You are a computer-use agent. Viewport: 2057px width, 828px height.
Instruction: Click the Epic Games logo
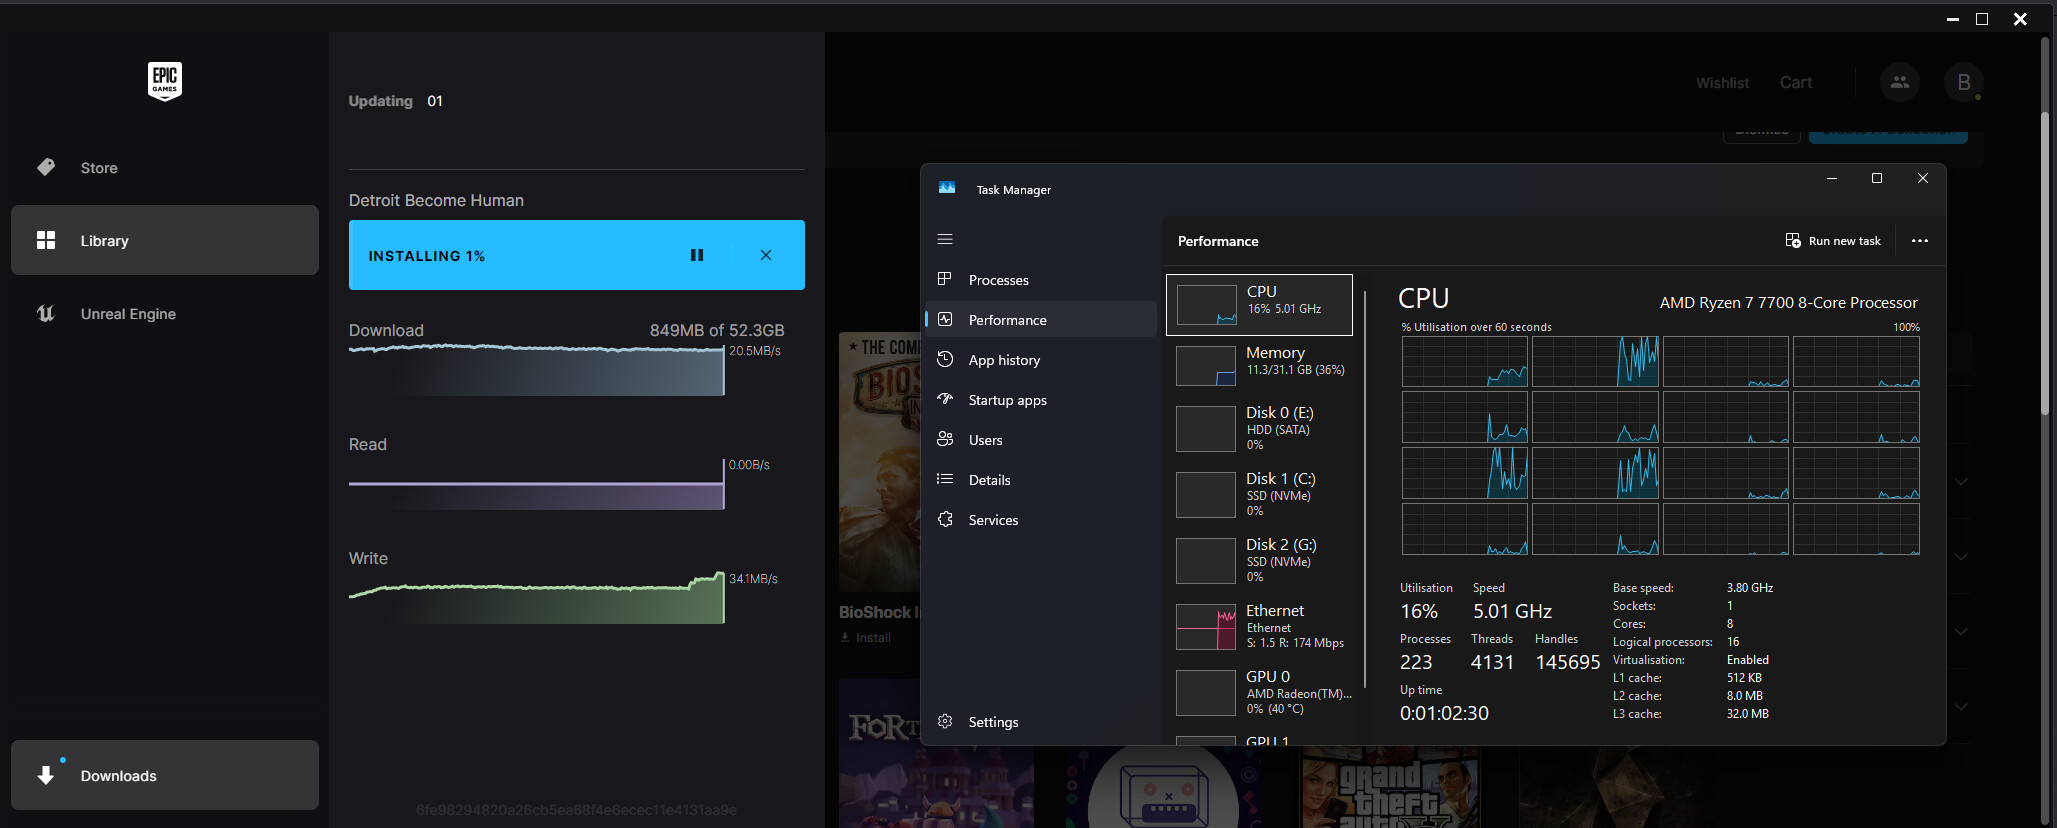click(x=165, y=81)
